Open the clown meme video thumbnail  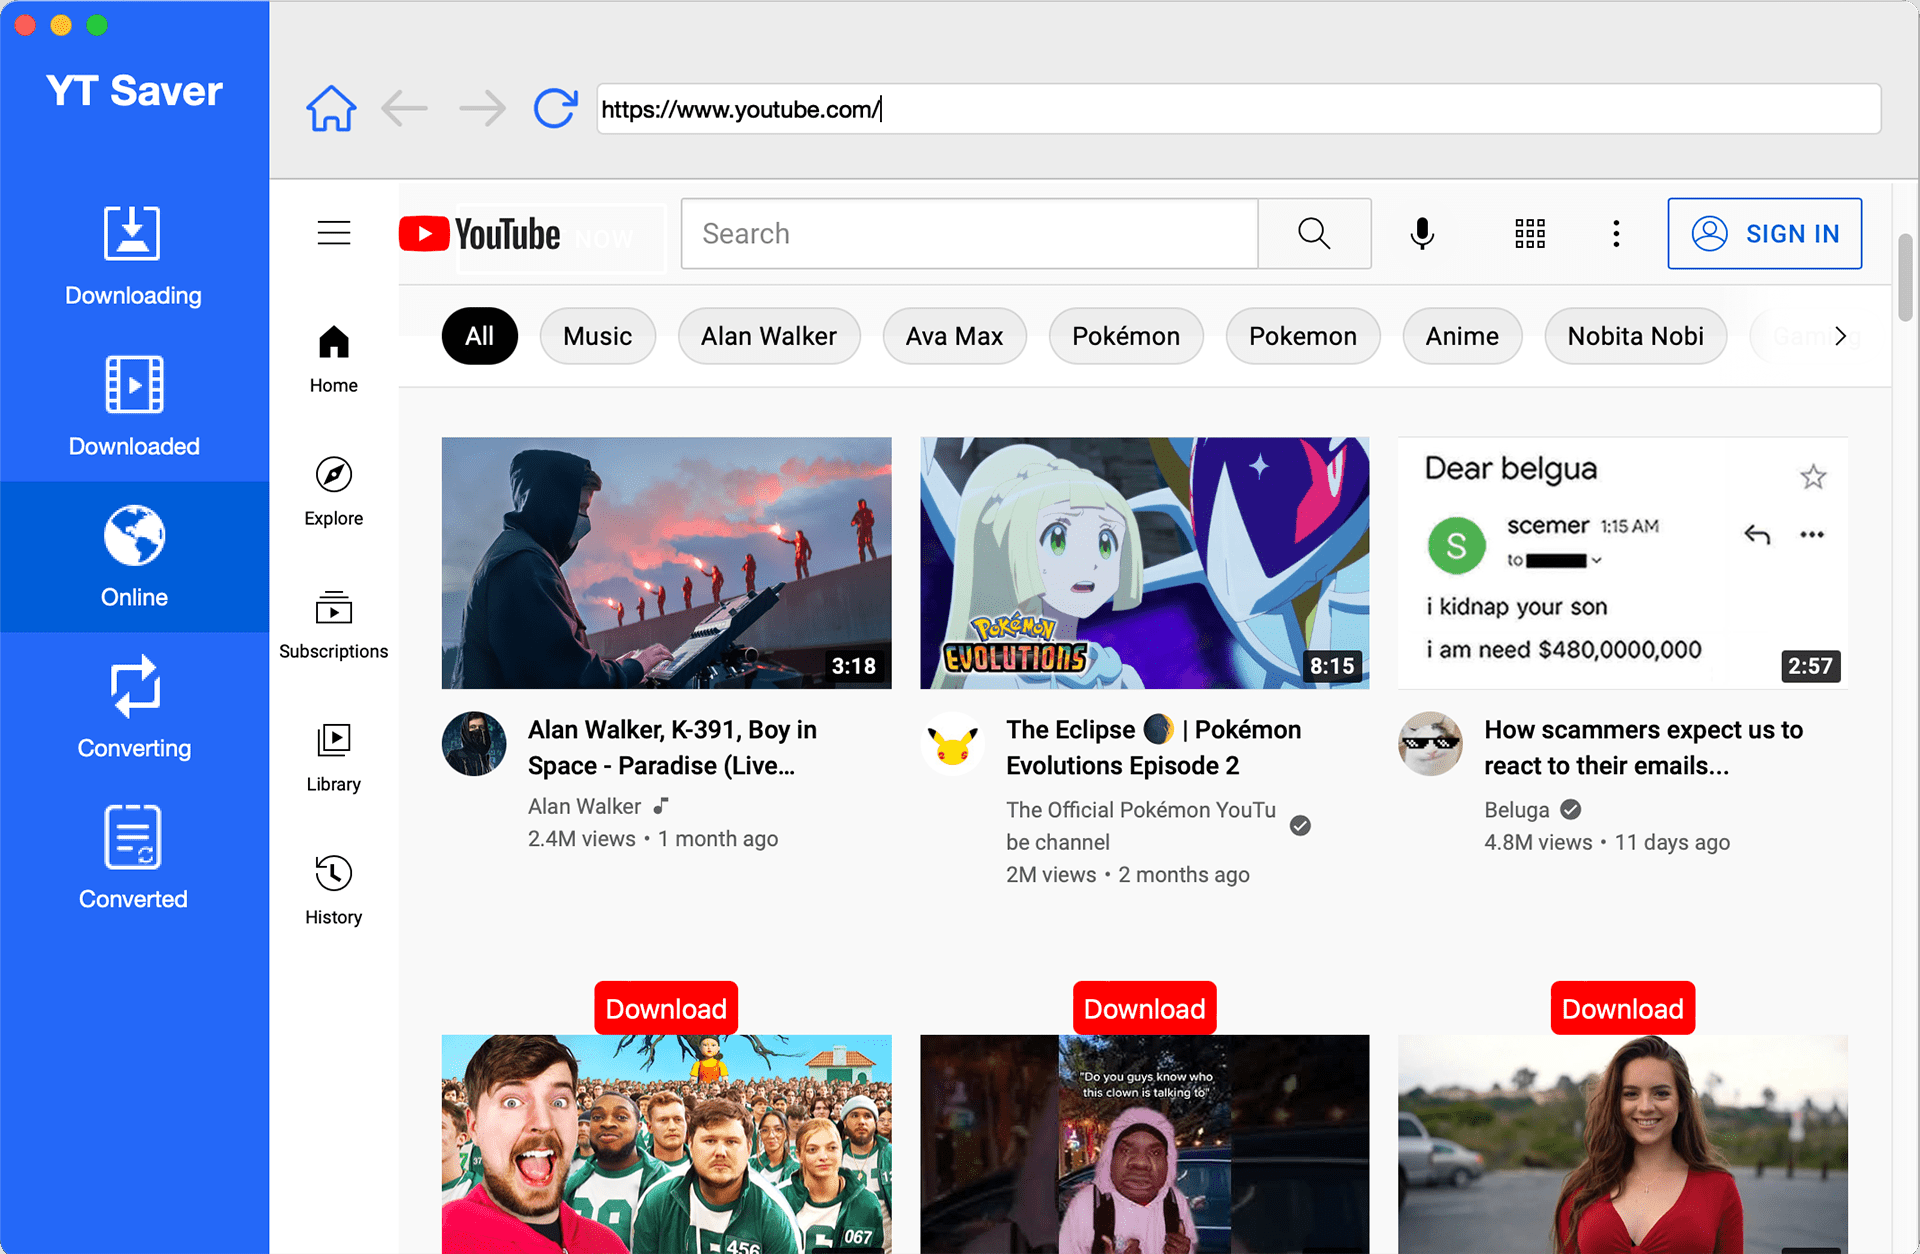(1145, 1144)
